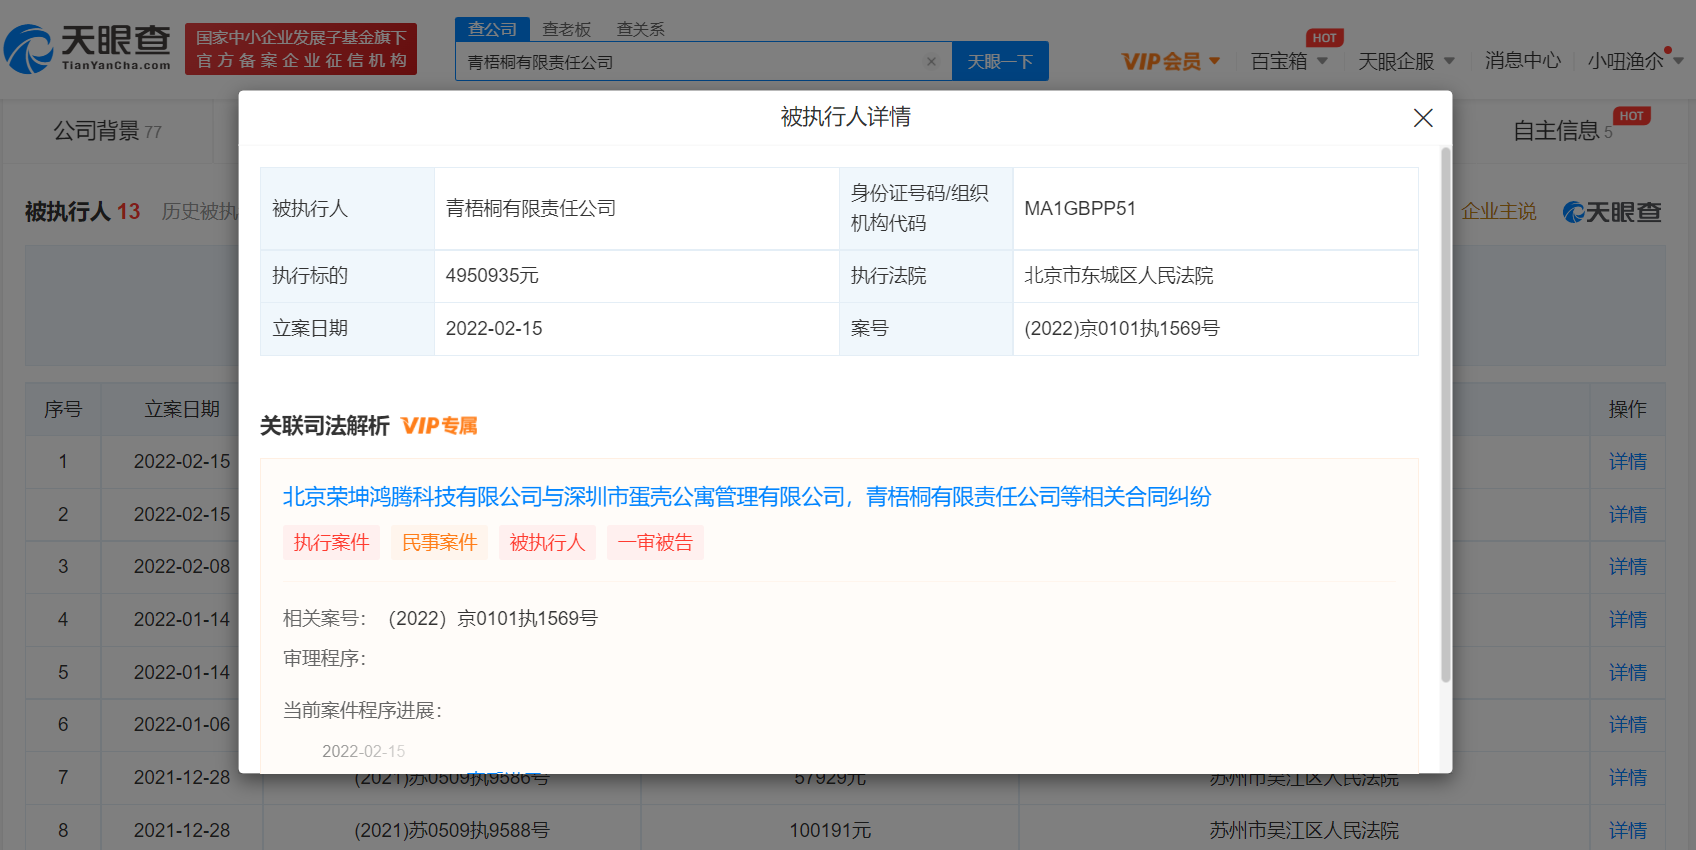This screenshot has height=850, width=1696.
Task: Click the (2021)苏0509执9588号 case number
Action: pos(452,831)
